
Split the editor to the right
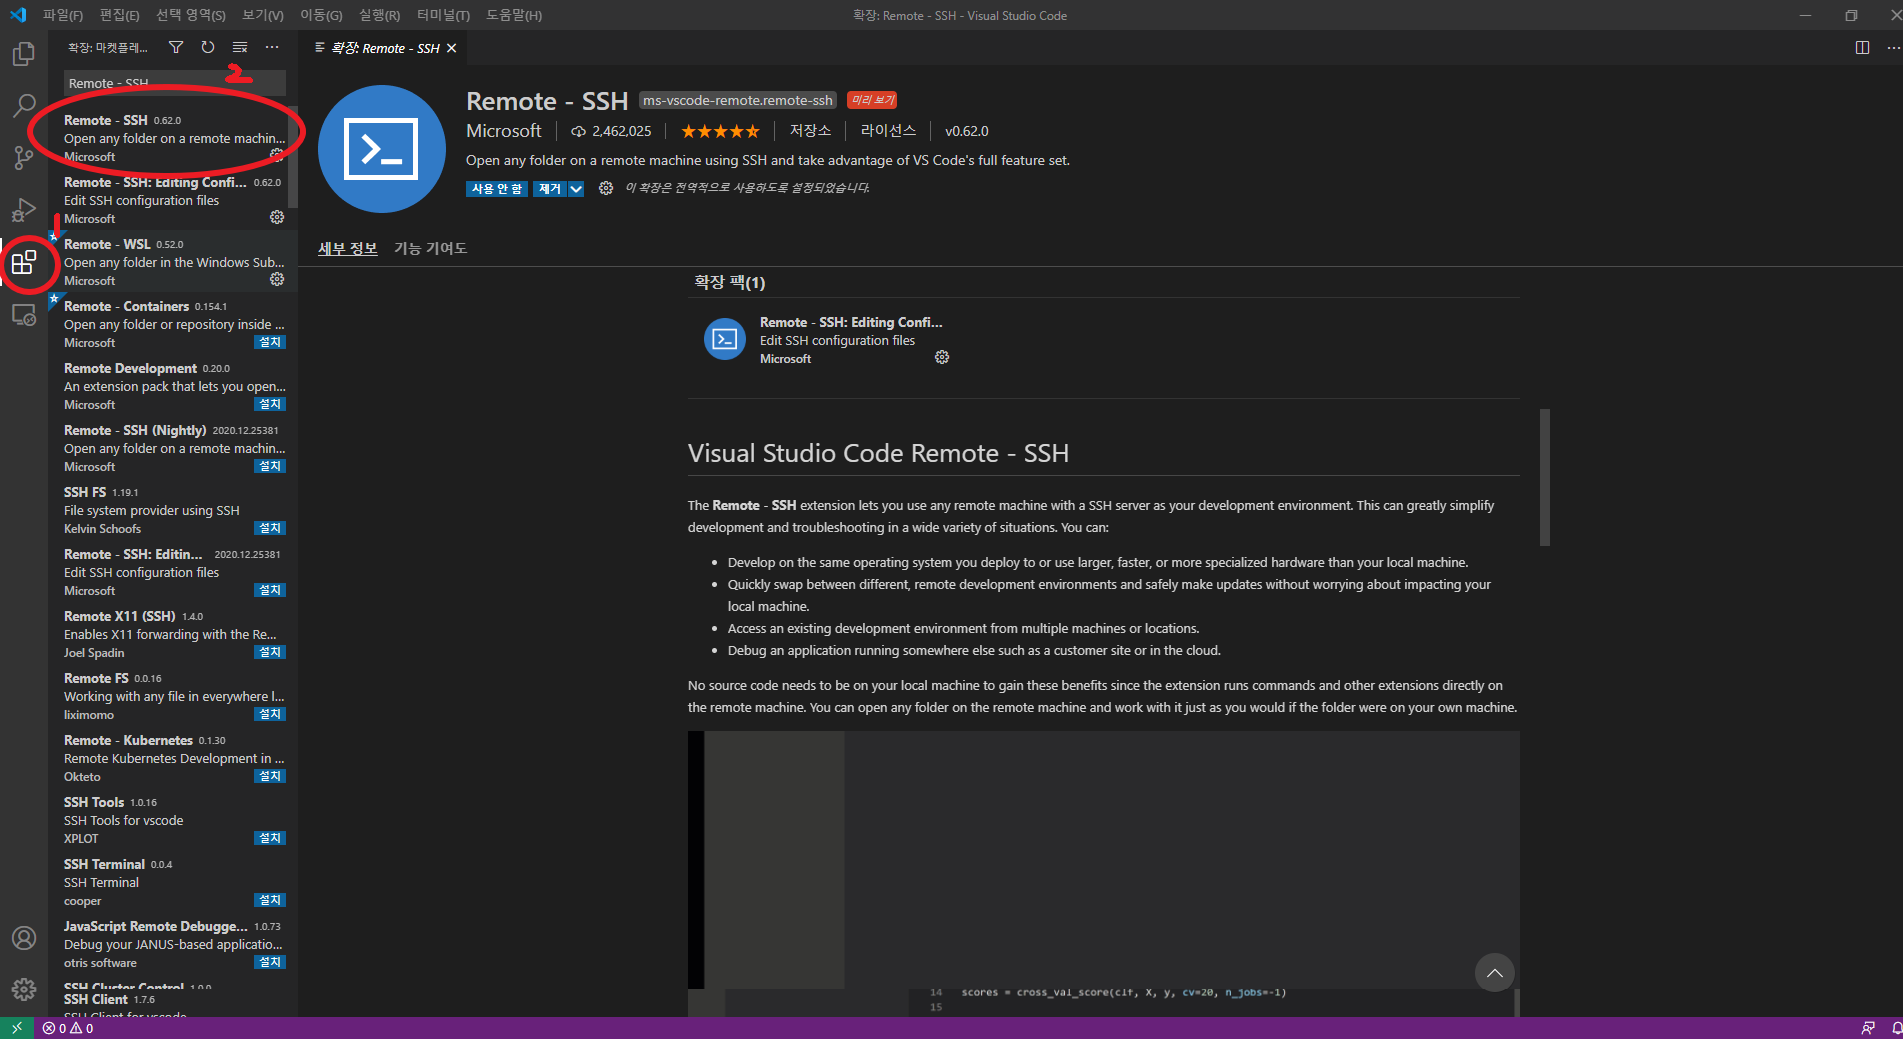tap(1862, 48)
